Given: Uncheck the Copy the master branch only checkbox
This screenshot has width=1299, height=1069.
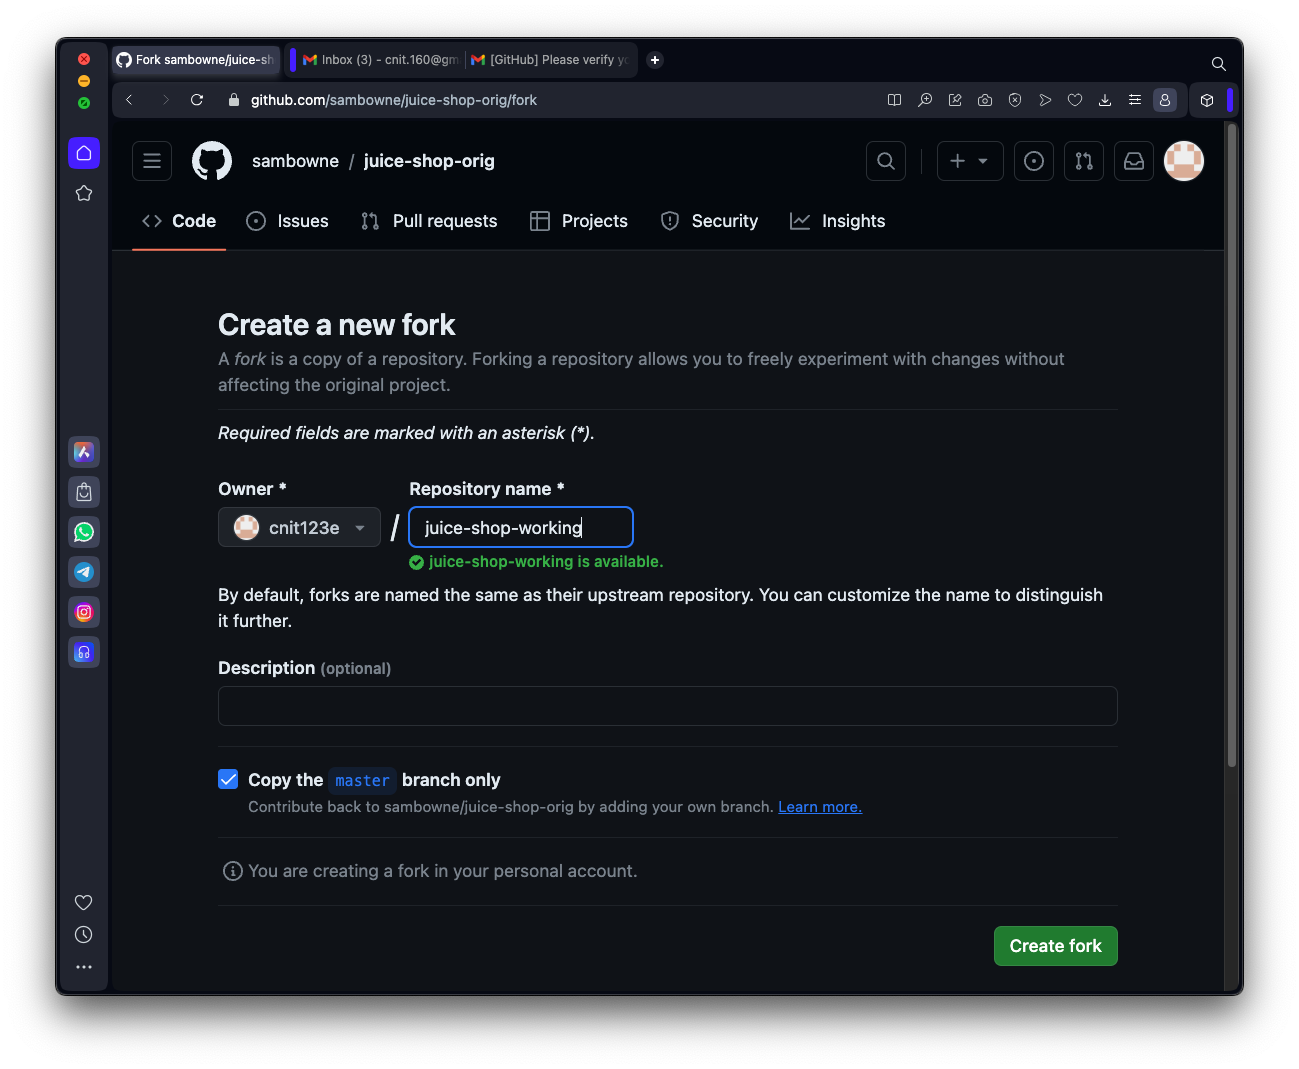Looking at the screenshot, I should coord(228,780).
